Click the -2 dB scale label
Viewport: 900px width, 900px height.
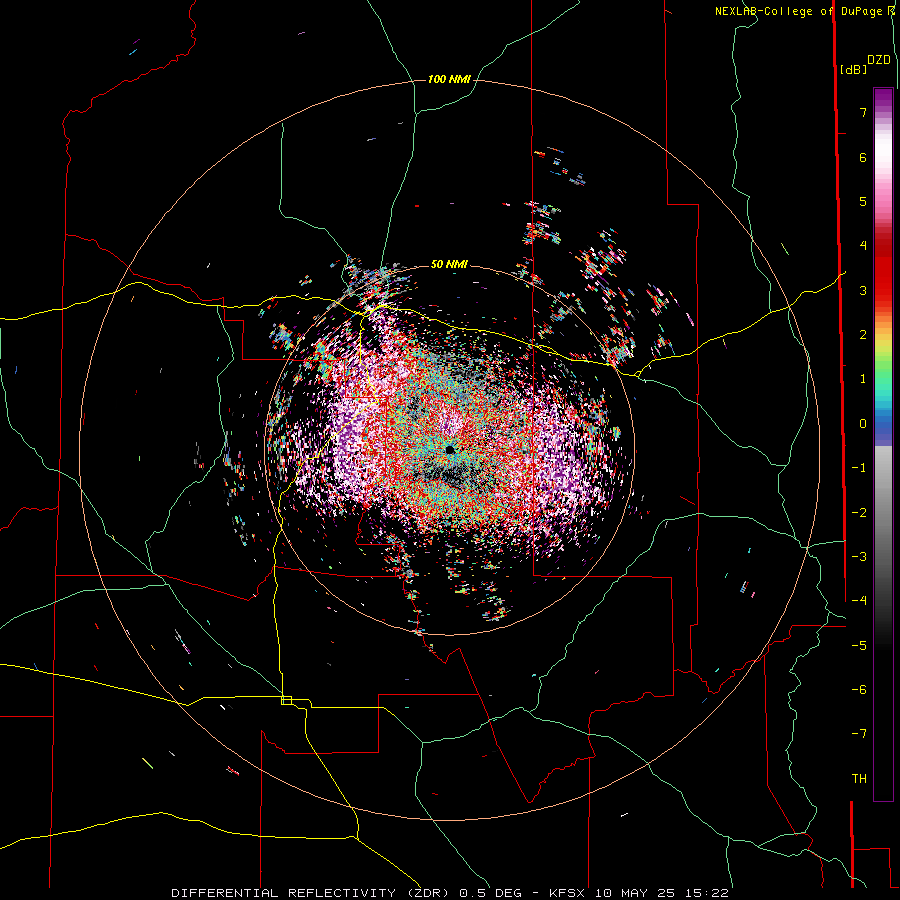859,513
